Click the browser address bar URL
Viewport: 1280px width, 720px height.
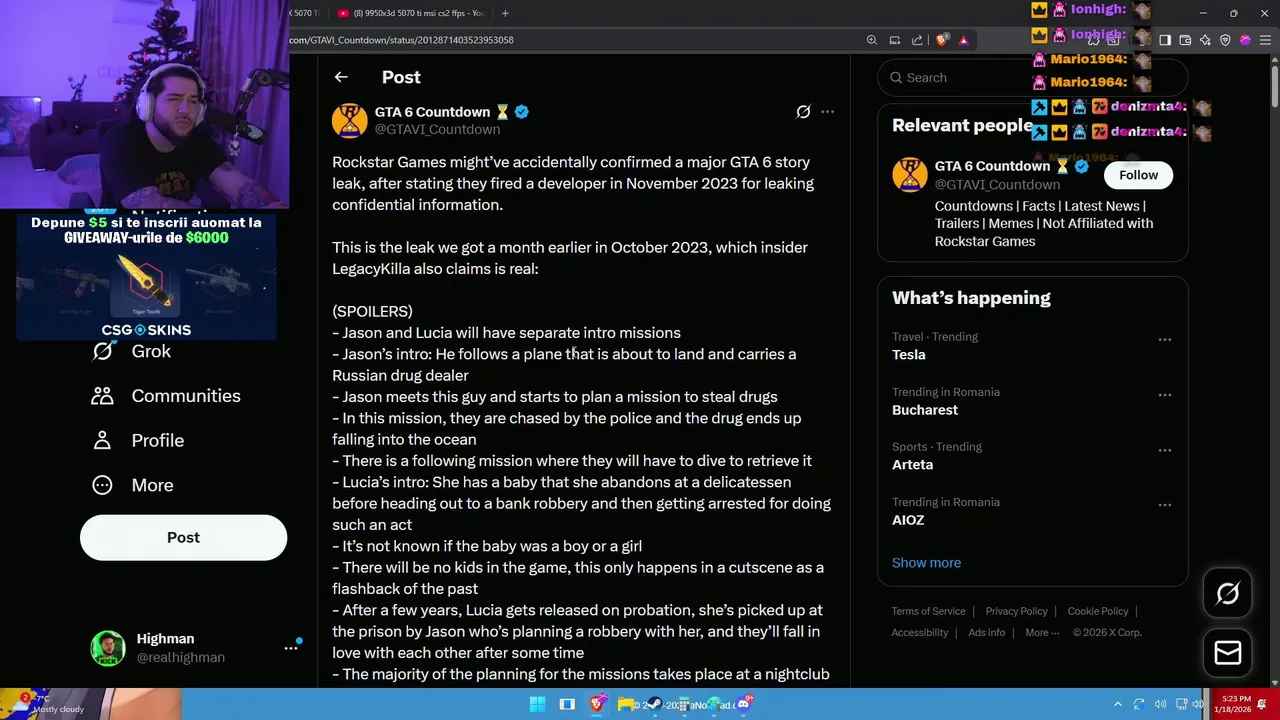pos(401,40)
